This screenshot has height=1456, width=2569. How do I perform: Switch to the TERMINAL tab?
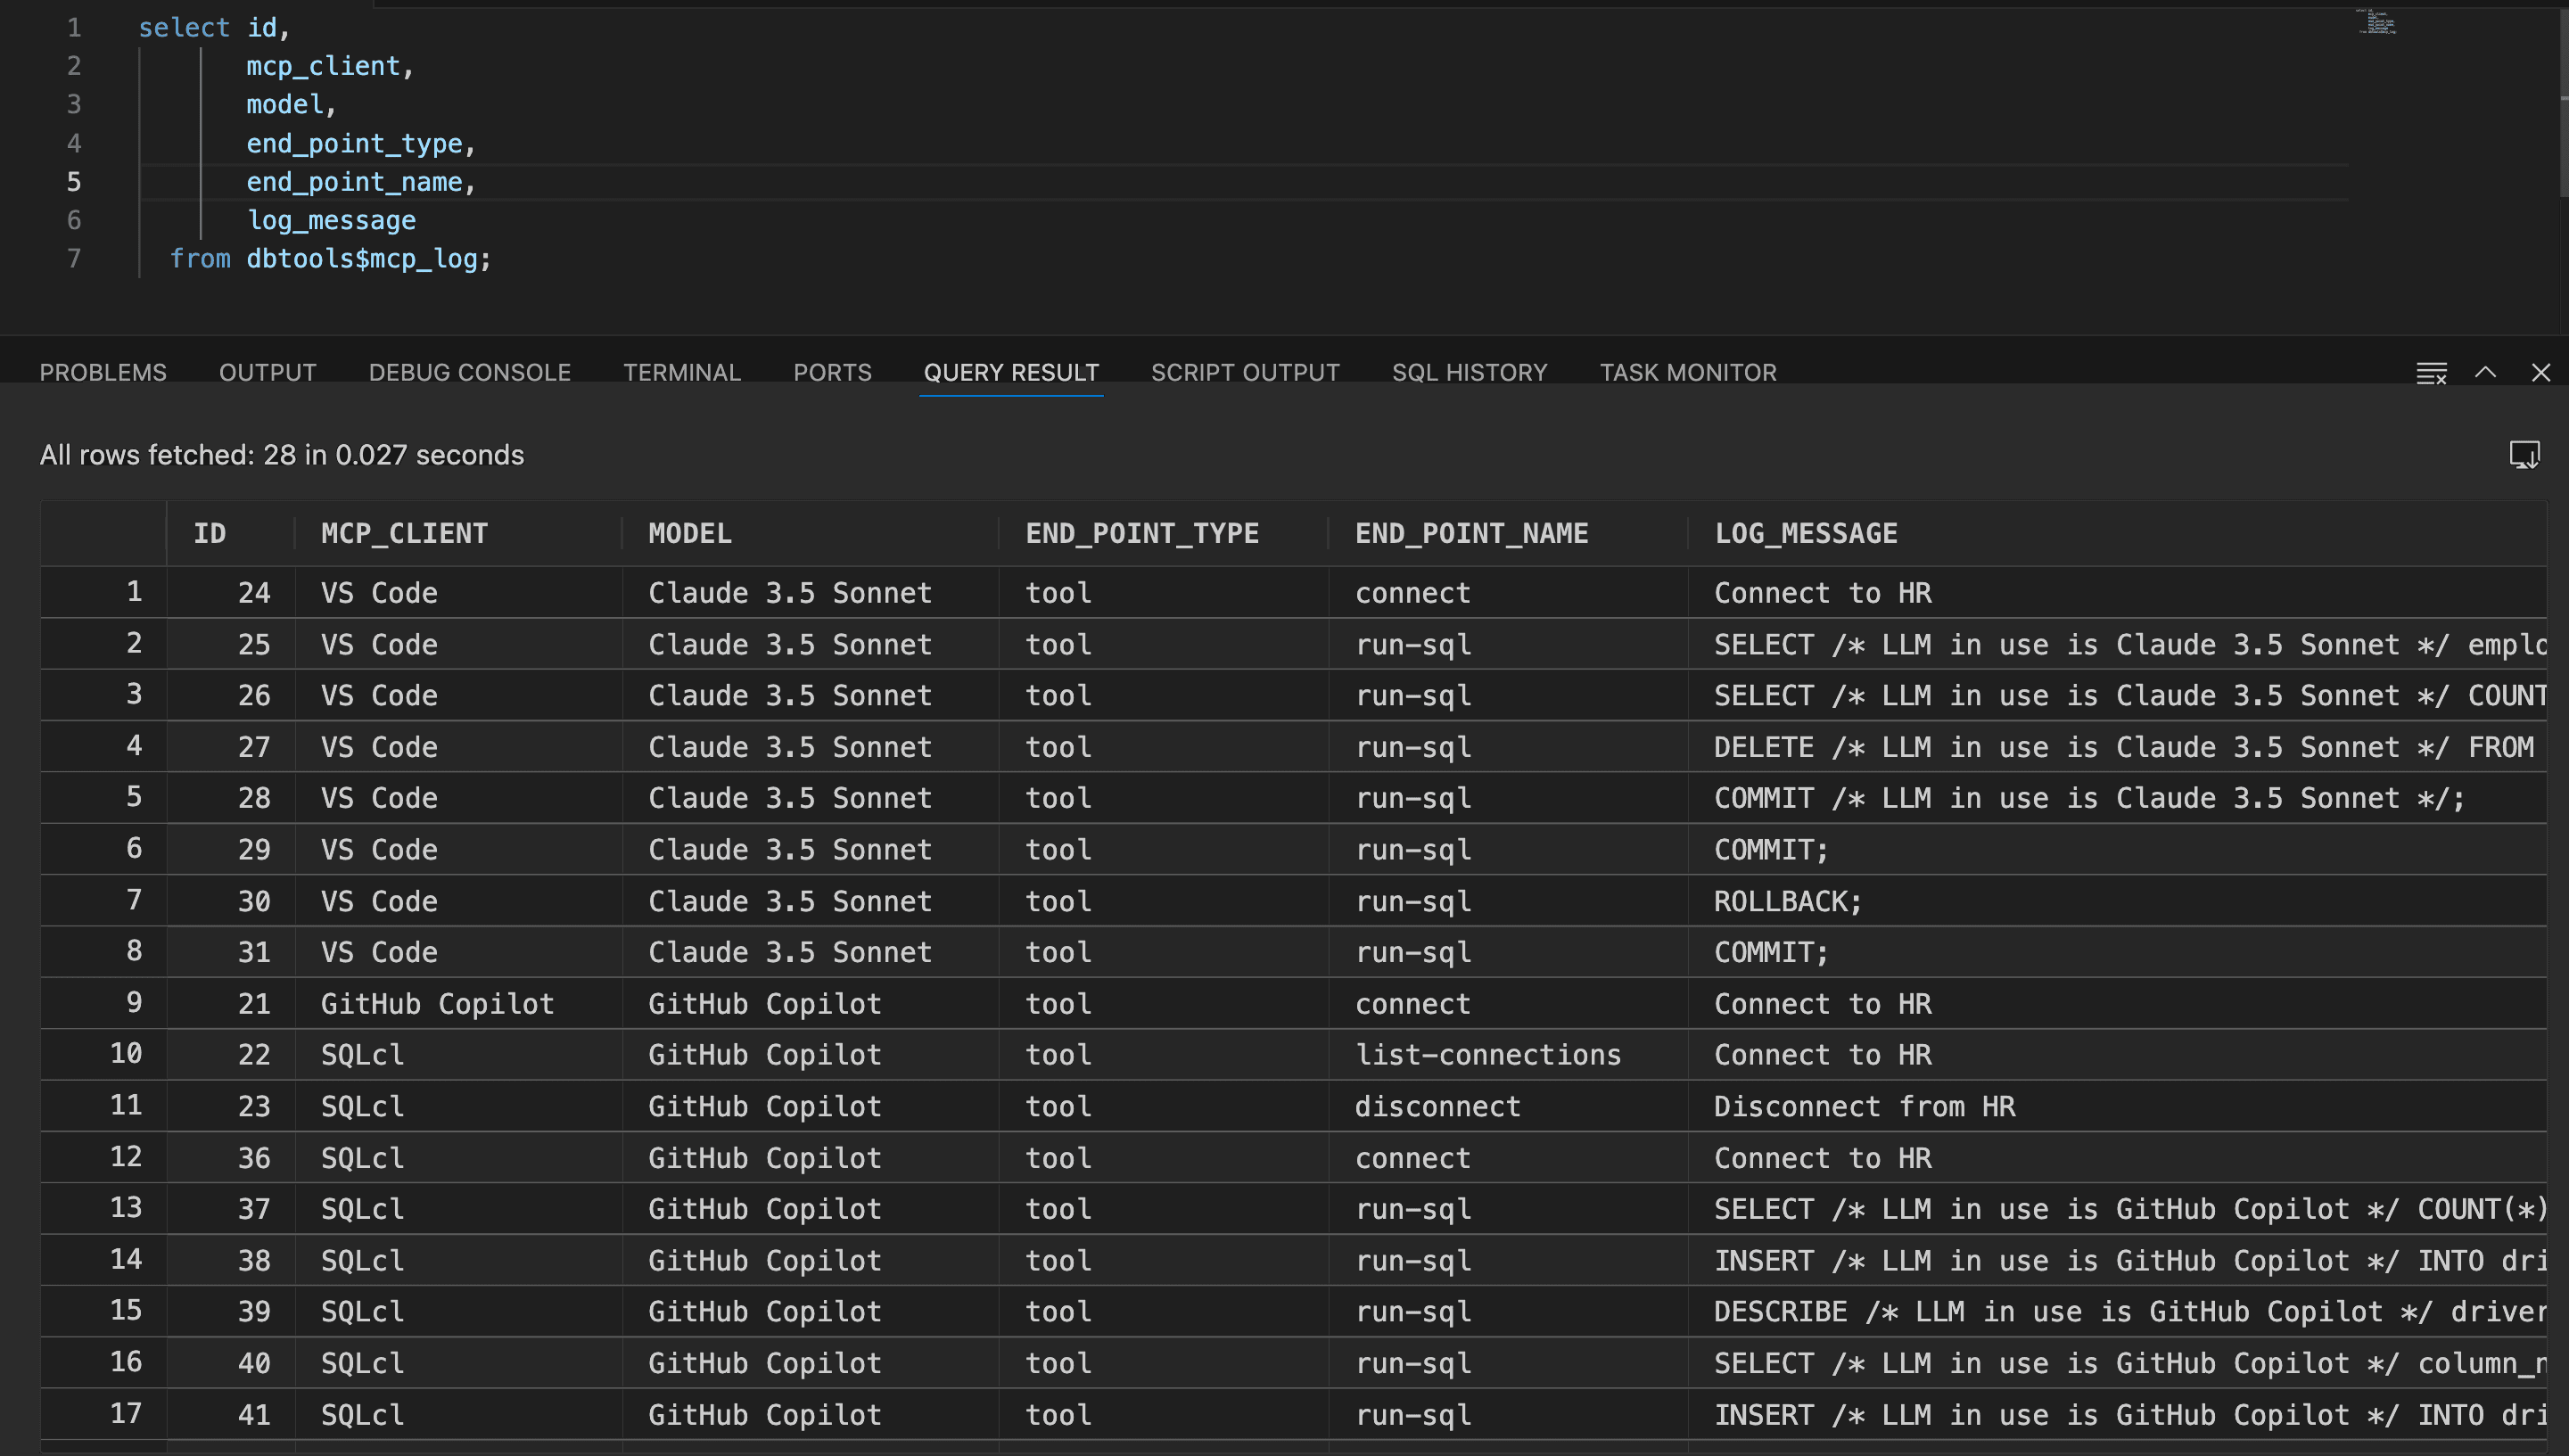[x=682, y=372]
